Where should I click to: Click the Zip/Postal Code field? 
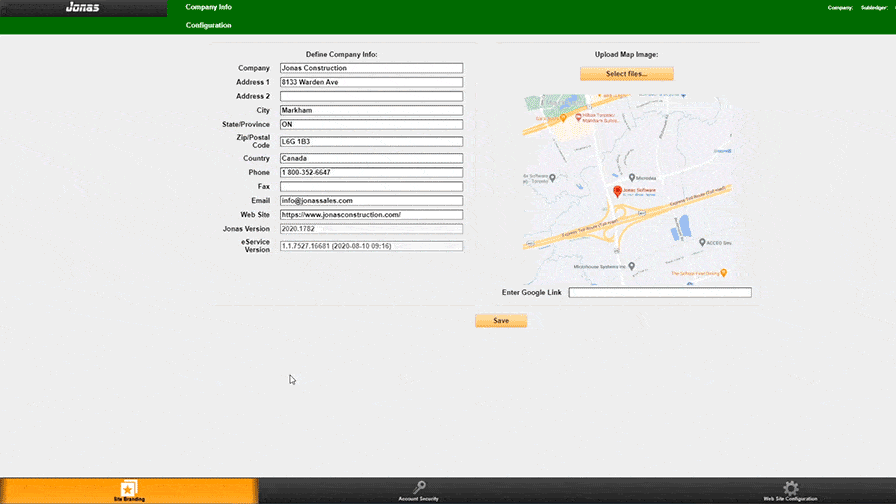[x=371, y=141]
